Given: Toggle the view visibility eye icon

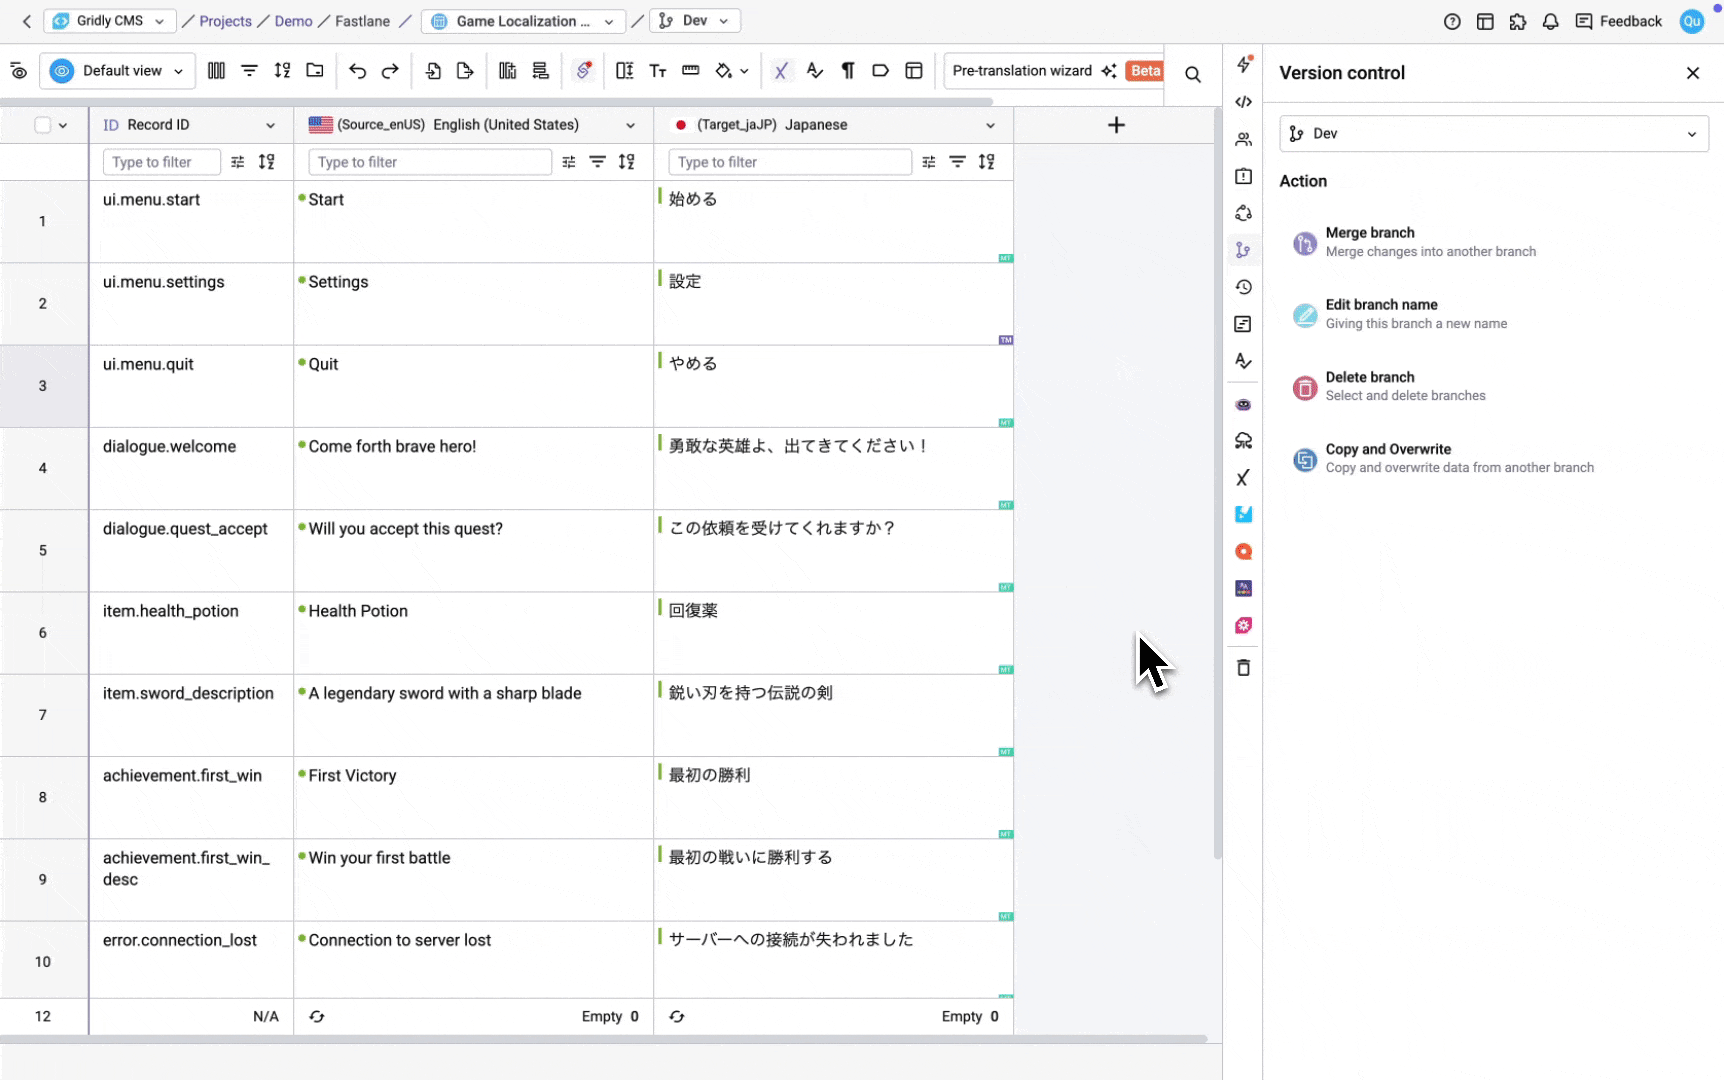Looking at the screenshot, I should [18, 71].
